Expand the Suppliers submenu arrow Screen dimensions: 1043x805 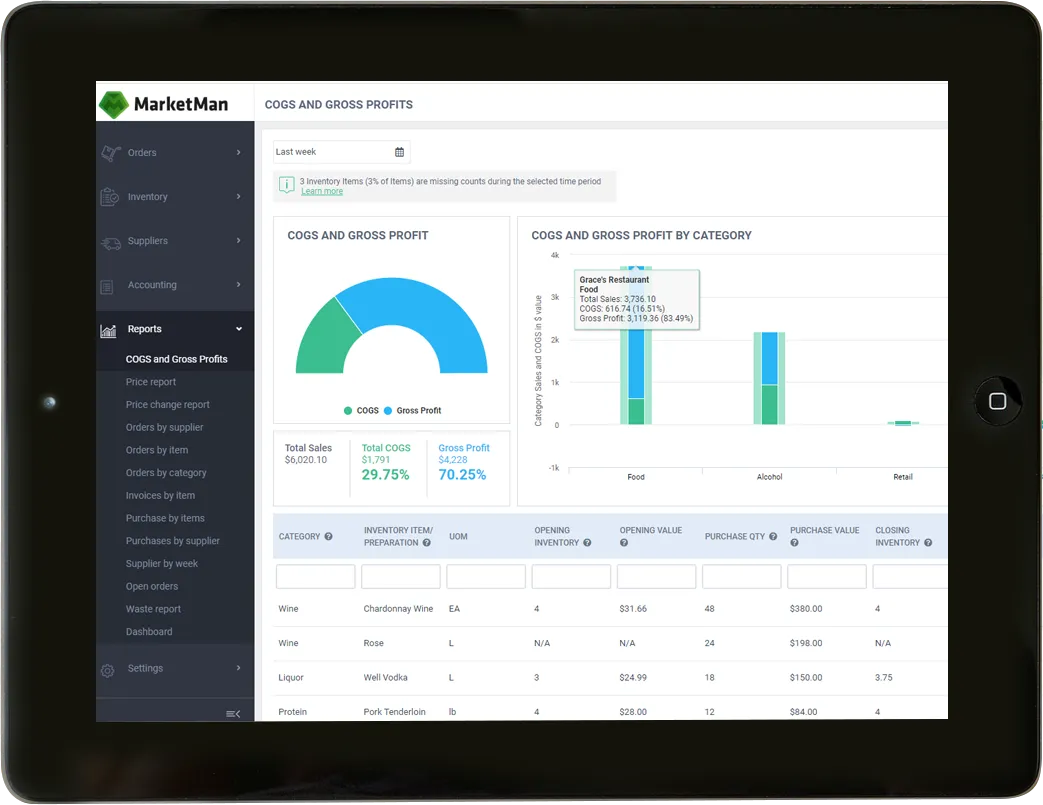tap(238, 241)
